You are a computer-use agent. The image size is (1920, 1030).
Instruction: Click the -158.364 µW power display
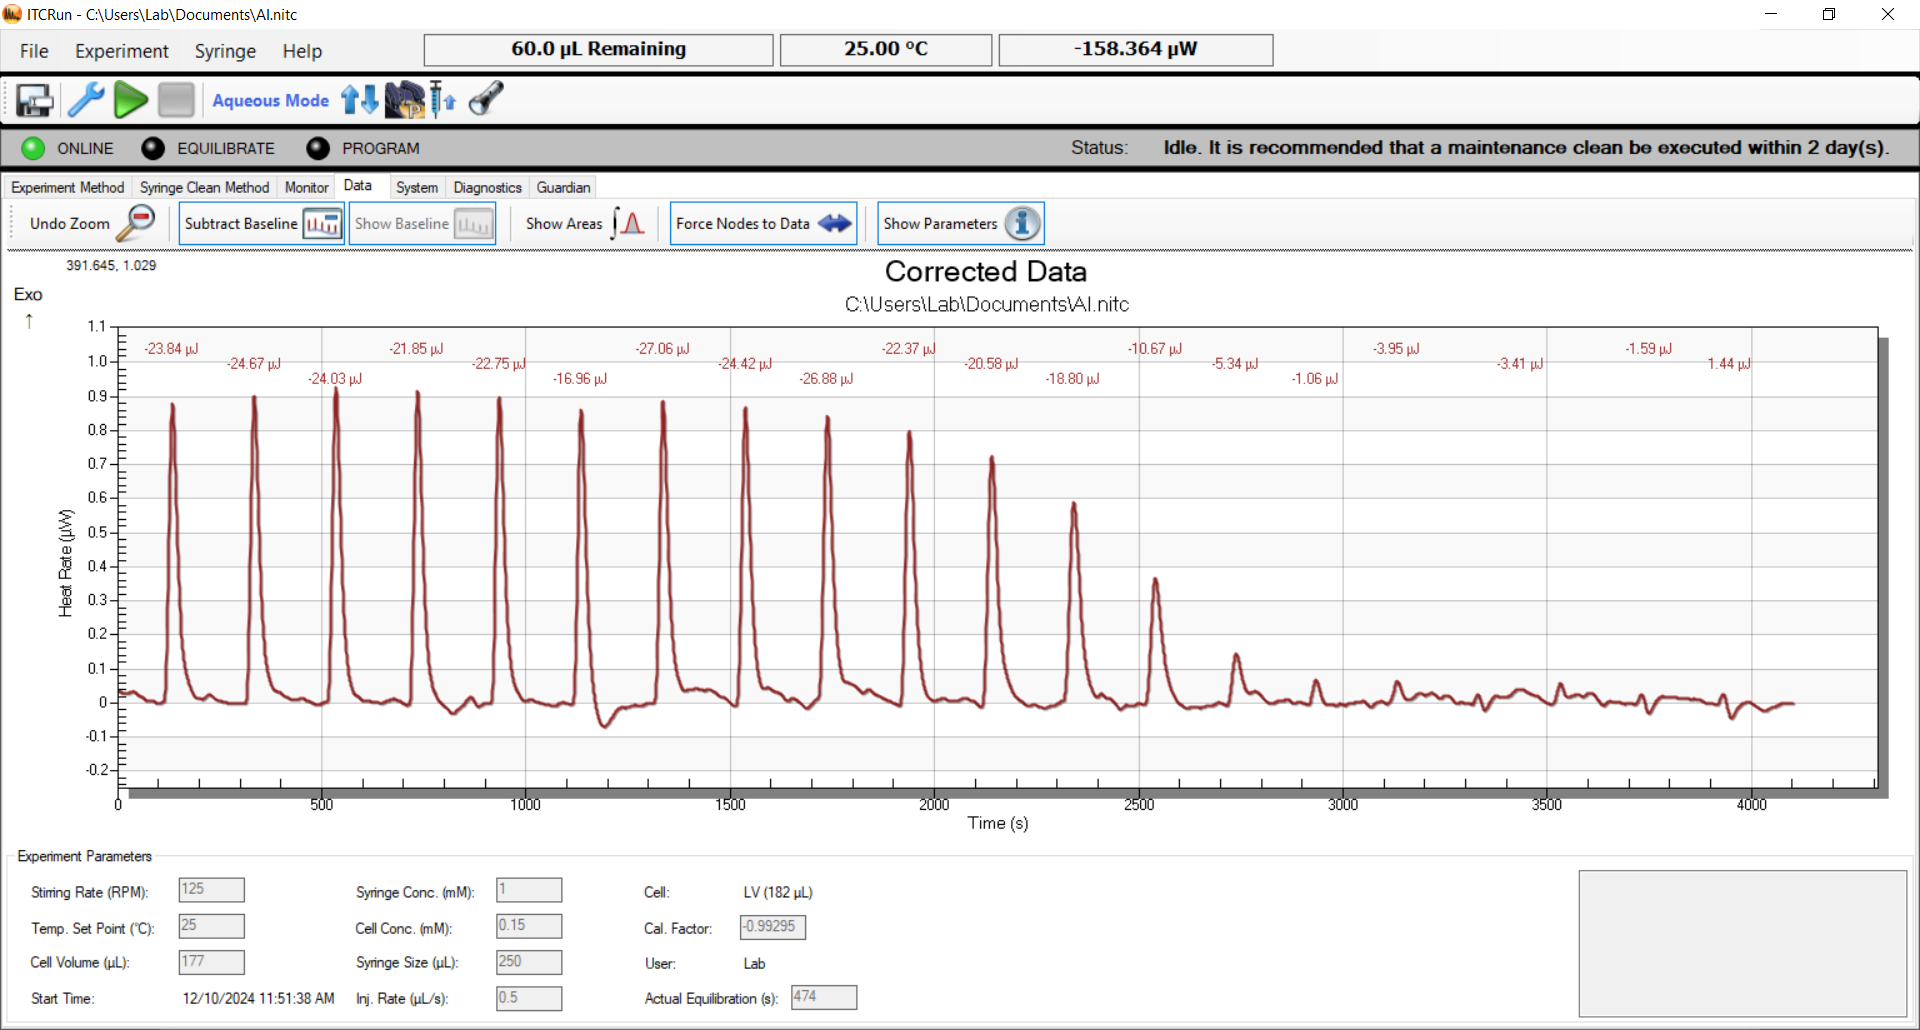click(1135, 49)
